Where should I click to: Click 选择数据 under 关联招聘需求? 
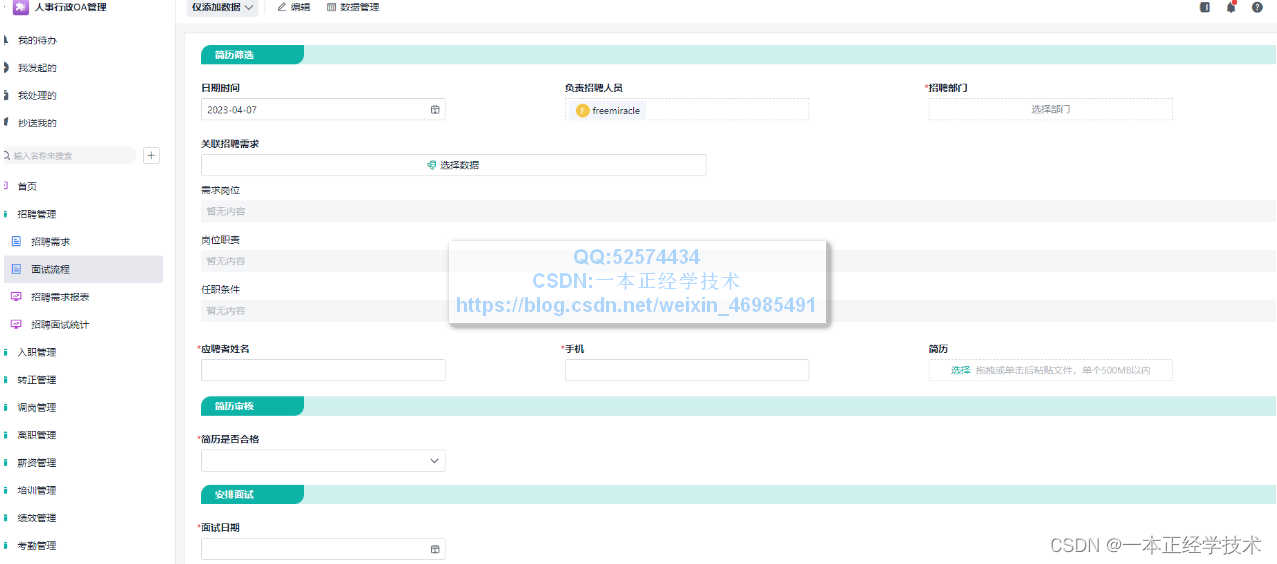[453, 165]
